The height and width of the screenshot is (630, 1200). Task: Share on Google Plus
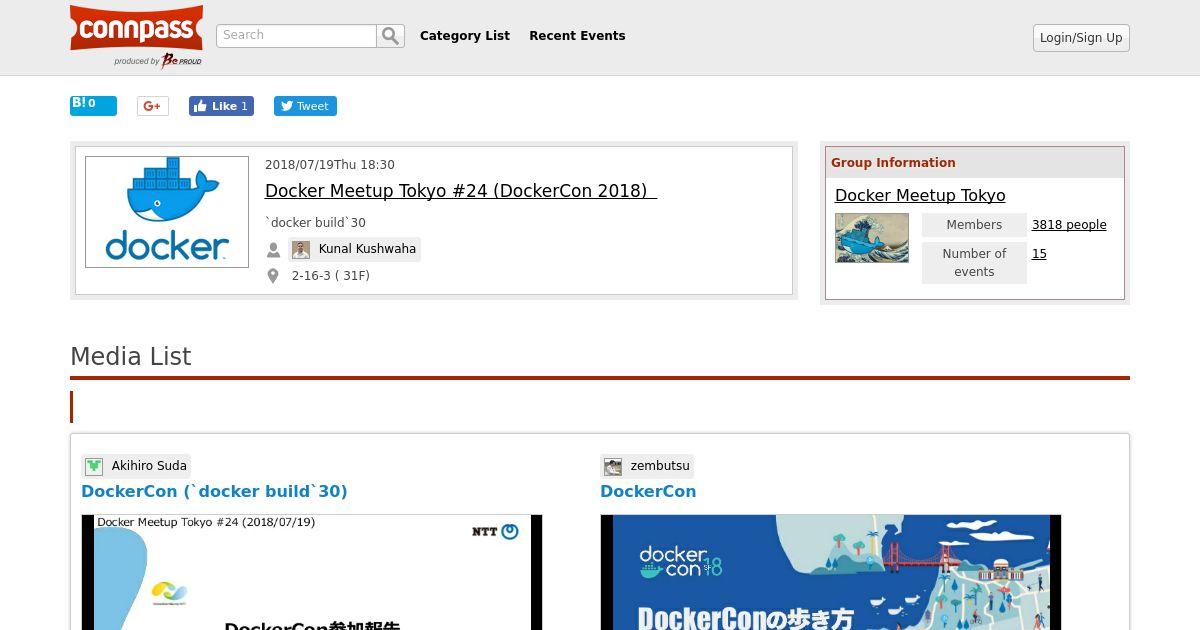pos(153,106)
